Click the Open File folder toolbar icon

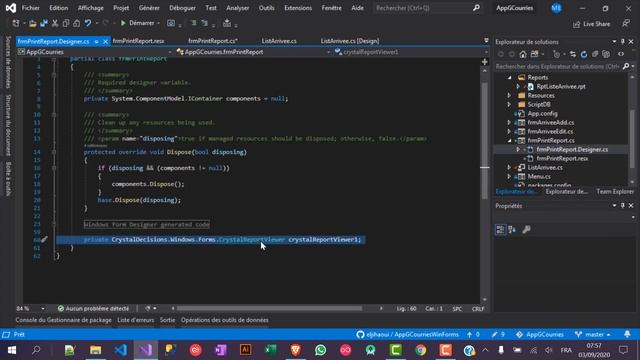coord(33,23)
